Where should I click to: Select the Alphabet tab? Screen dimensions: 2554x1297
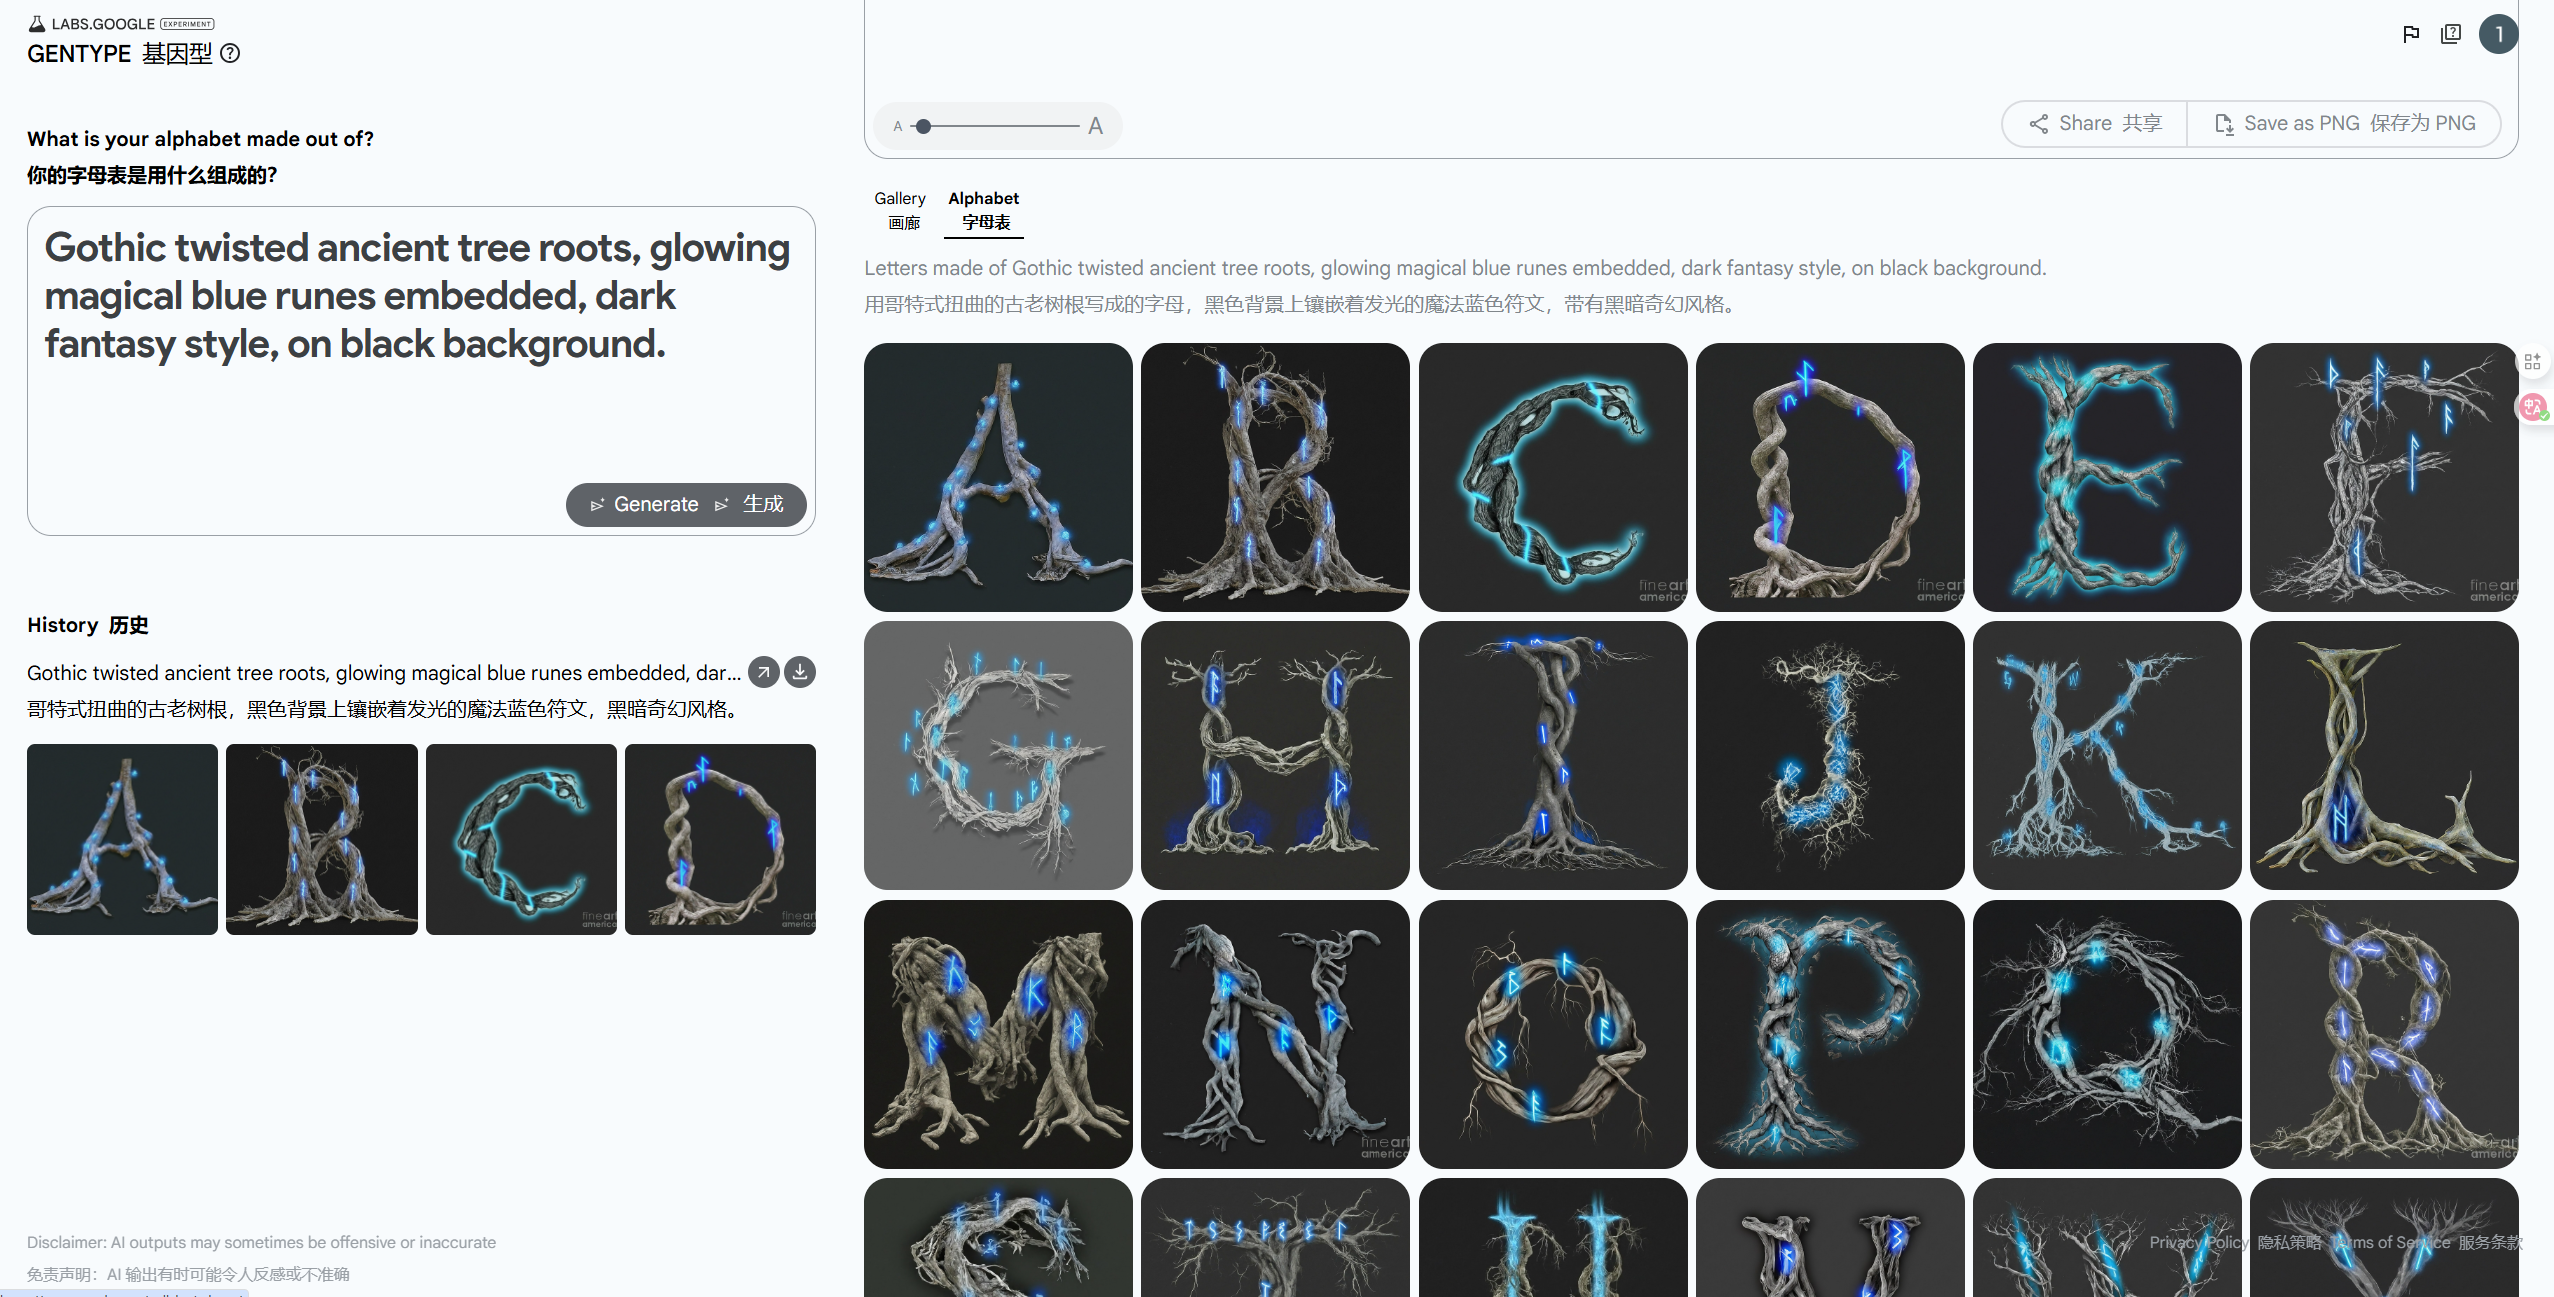tap(984, 210)
